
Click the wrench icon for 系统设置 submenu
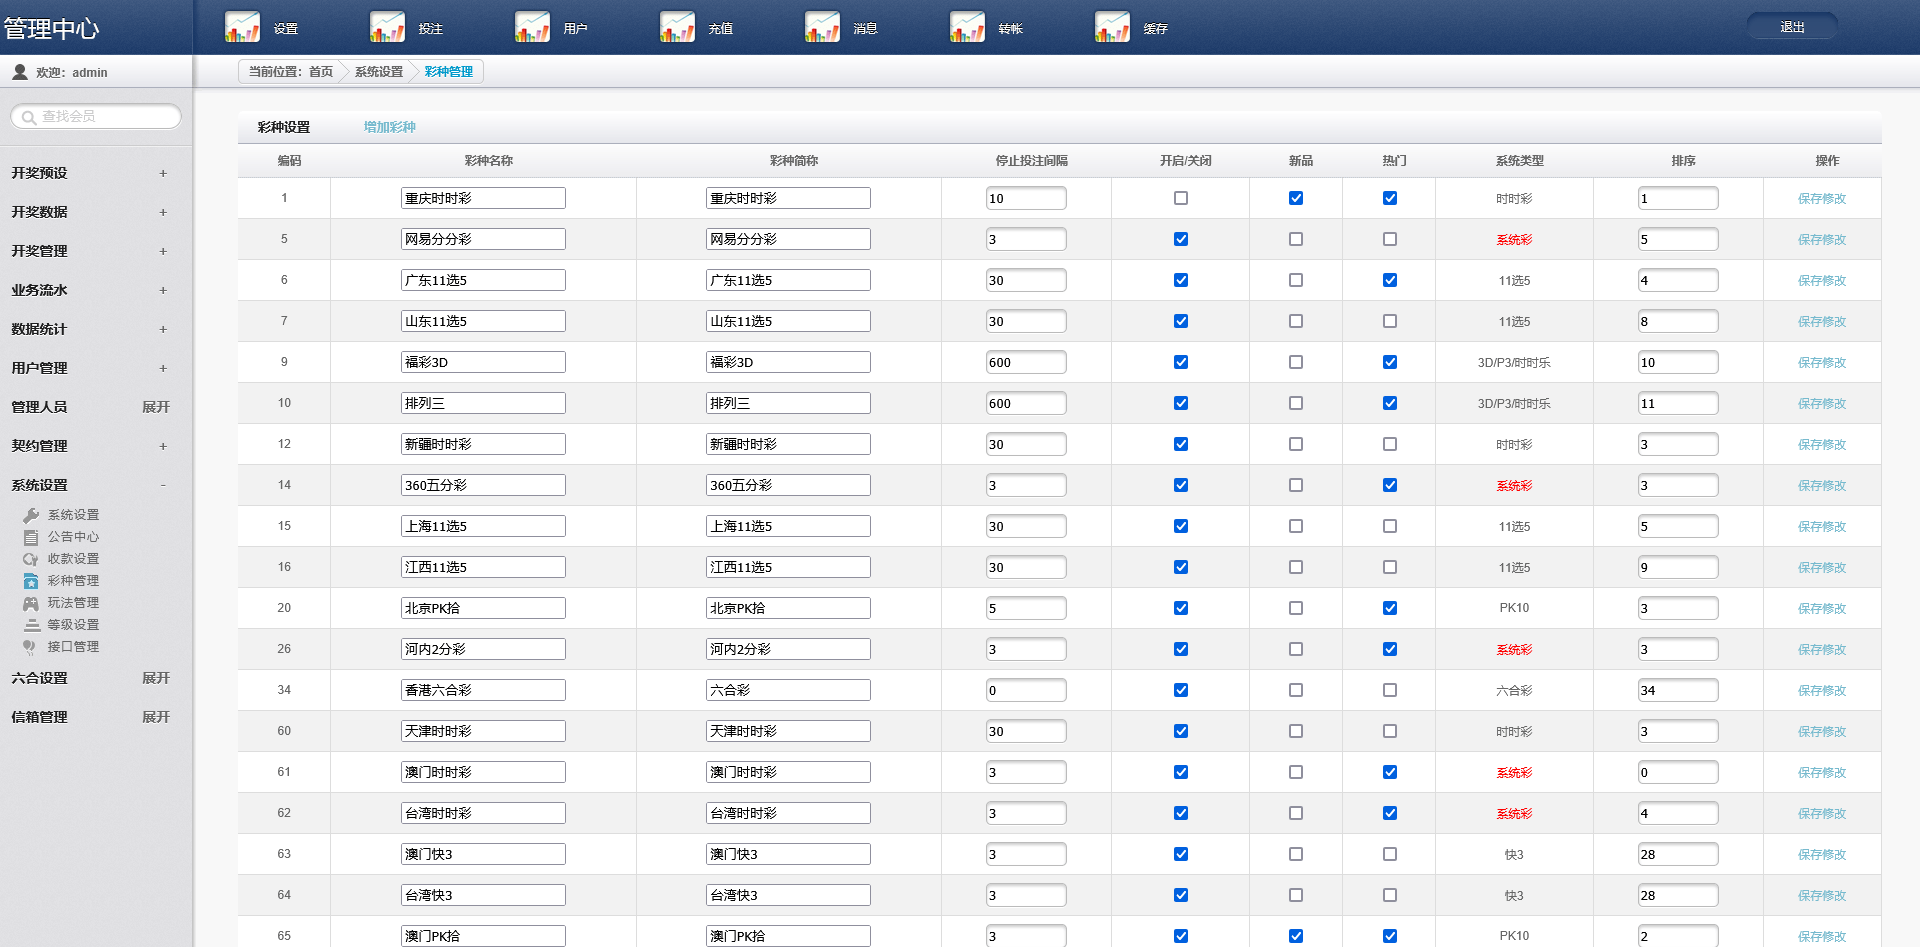coord(31,515)
